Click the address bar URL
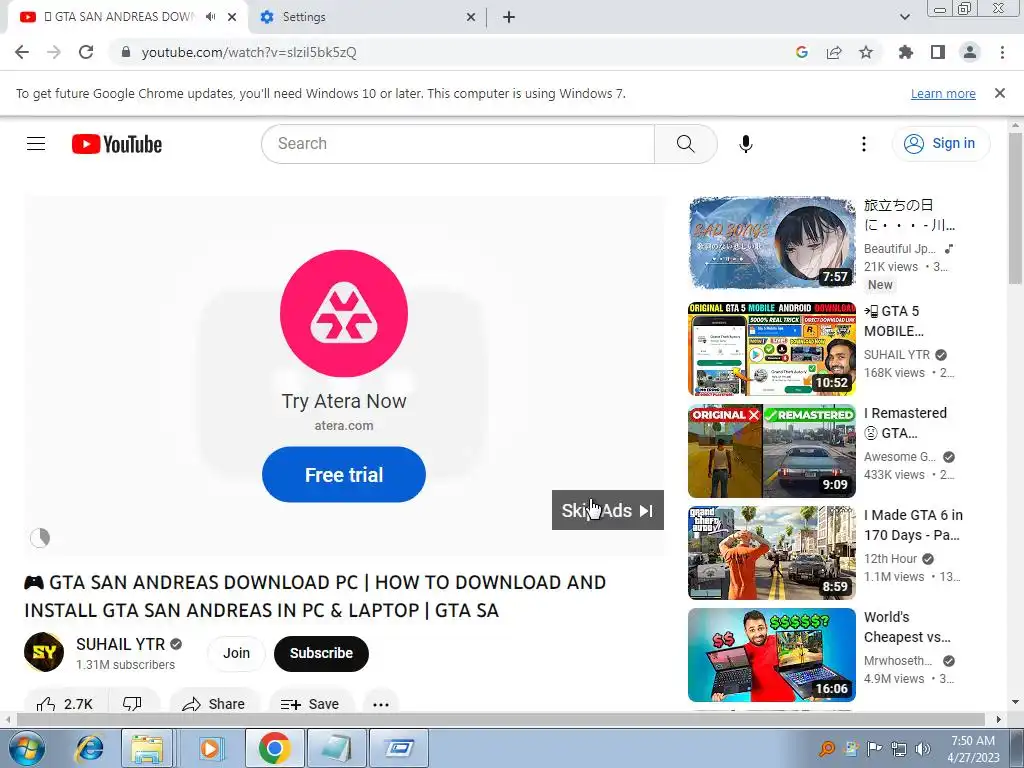Image resolution: width=1024 pixels, height=768 pixels. (x=249, y=52)
